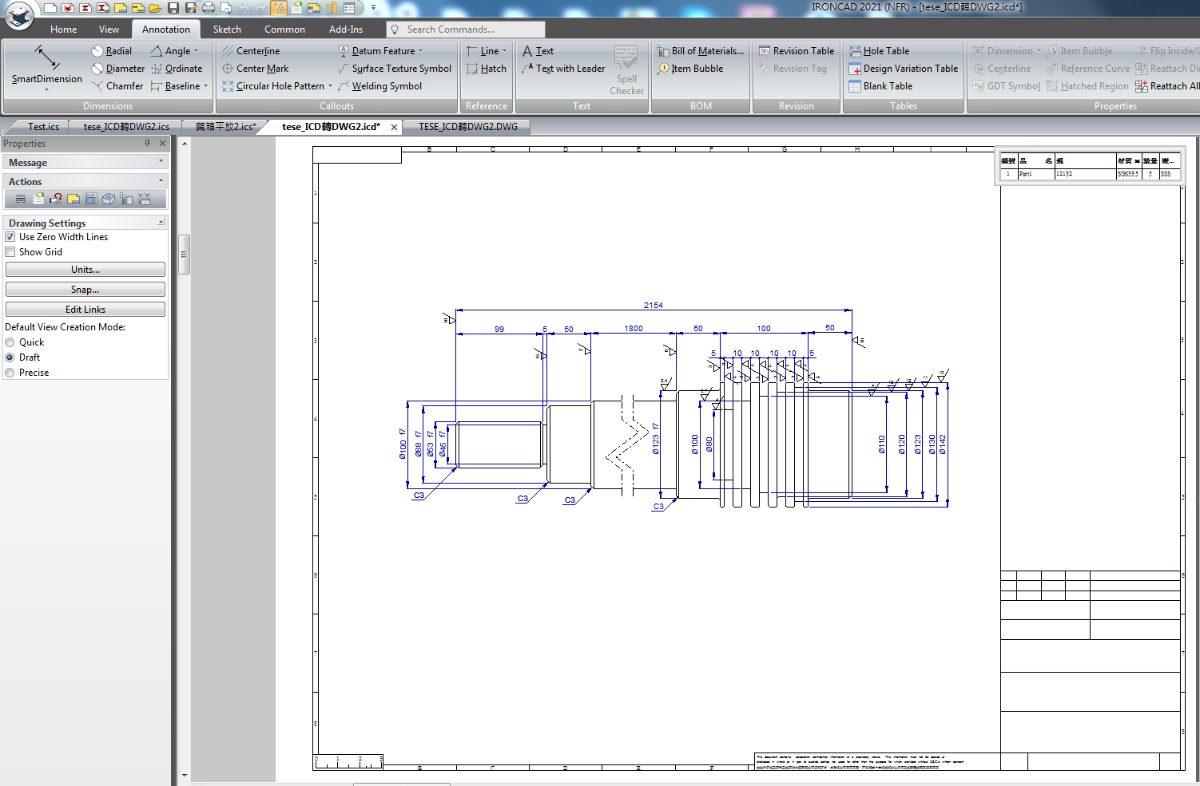The width and height of the screenshot is (1200, 786).
Task: Click the Save icon in quick access toolbar
Action: pos(173,8)
